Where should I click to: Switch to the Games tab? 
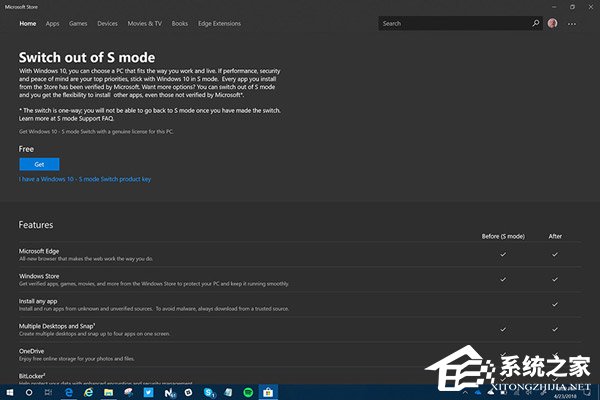(78, 23)
